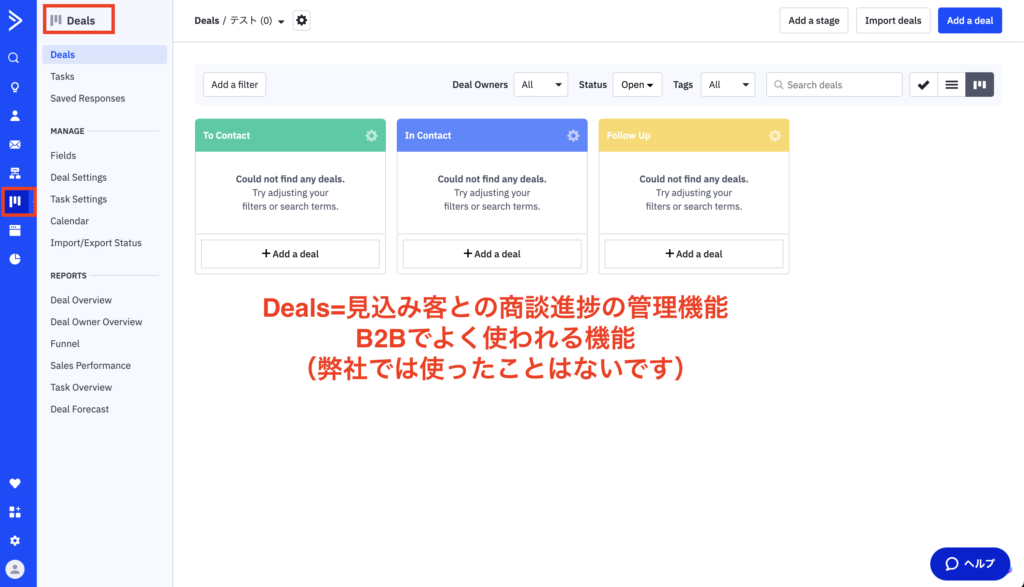Open Deal Settings
Image resolution: width=1024 pixels, height=587 pixels.
(x=78, y=177)
